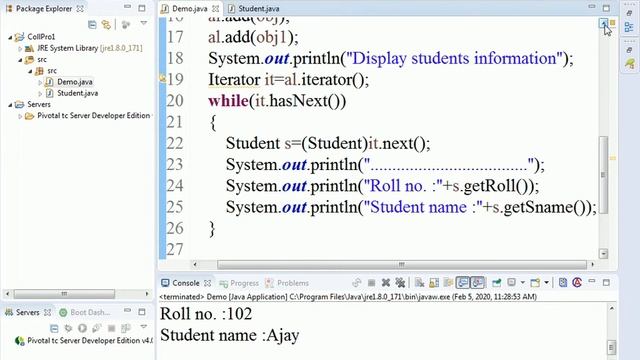Click the chain link icon in Console toolbar
The height and width of the screenshot is (360, 640).
click(x=356, y=282)
